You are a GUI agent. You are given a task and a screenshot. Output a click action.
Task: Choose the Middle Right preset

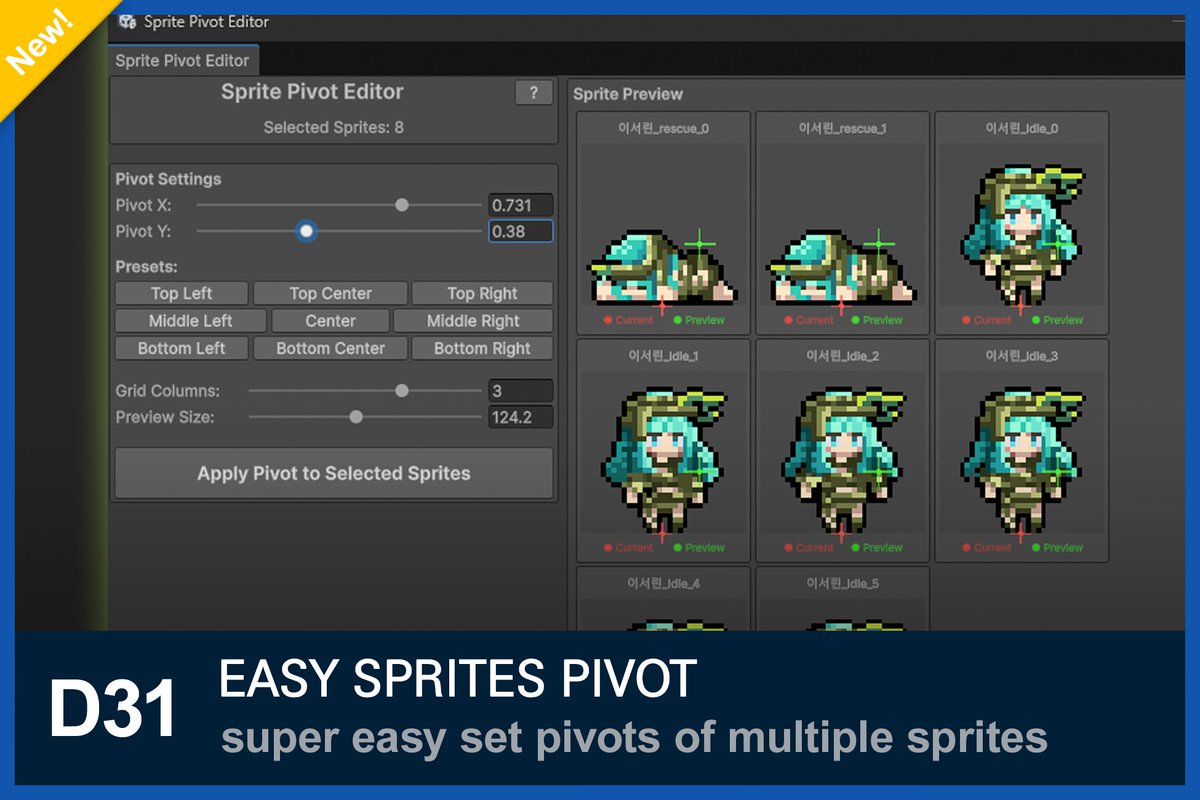click(473, 321)
